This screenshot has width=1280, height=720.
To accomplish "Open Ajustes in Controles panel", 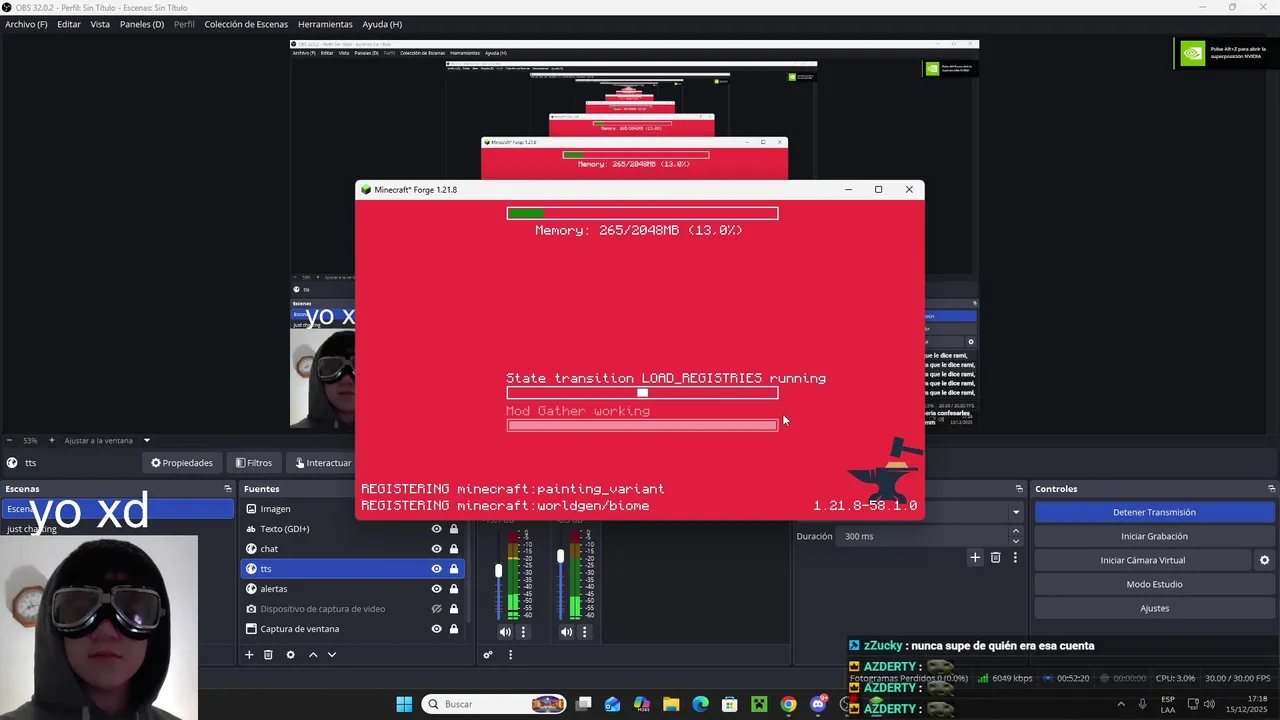I will tap(1154, 608).
